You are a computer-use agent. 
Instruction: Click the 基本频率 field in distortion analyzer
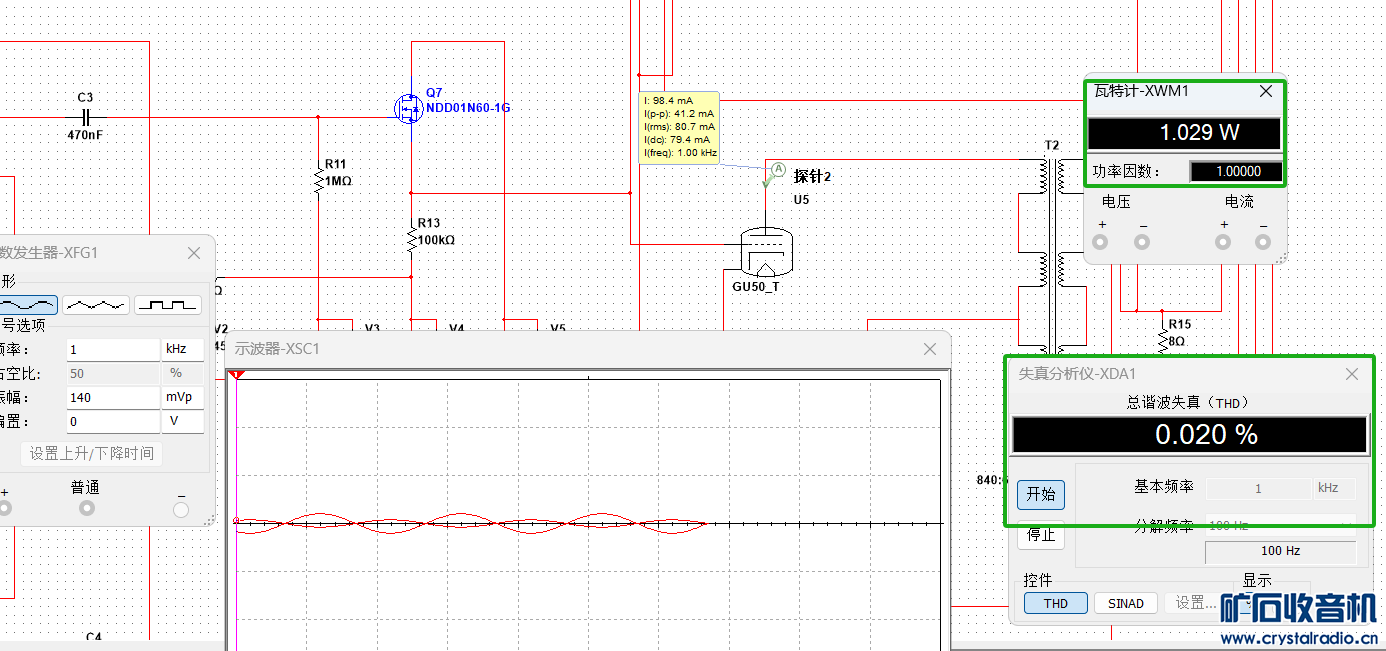point(1258,488)
